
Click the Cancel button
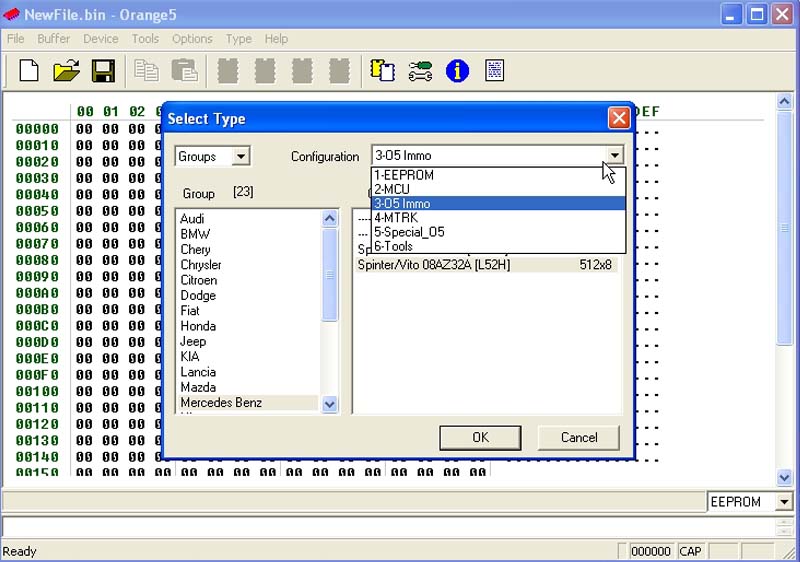coord(579,438)
